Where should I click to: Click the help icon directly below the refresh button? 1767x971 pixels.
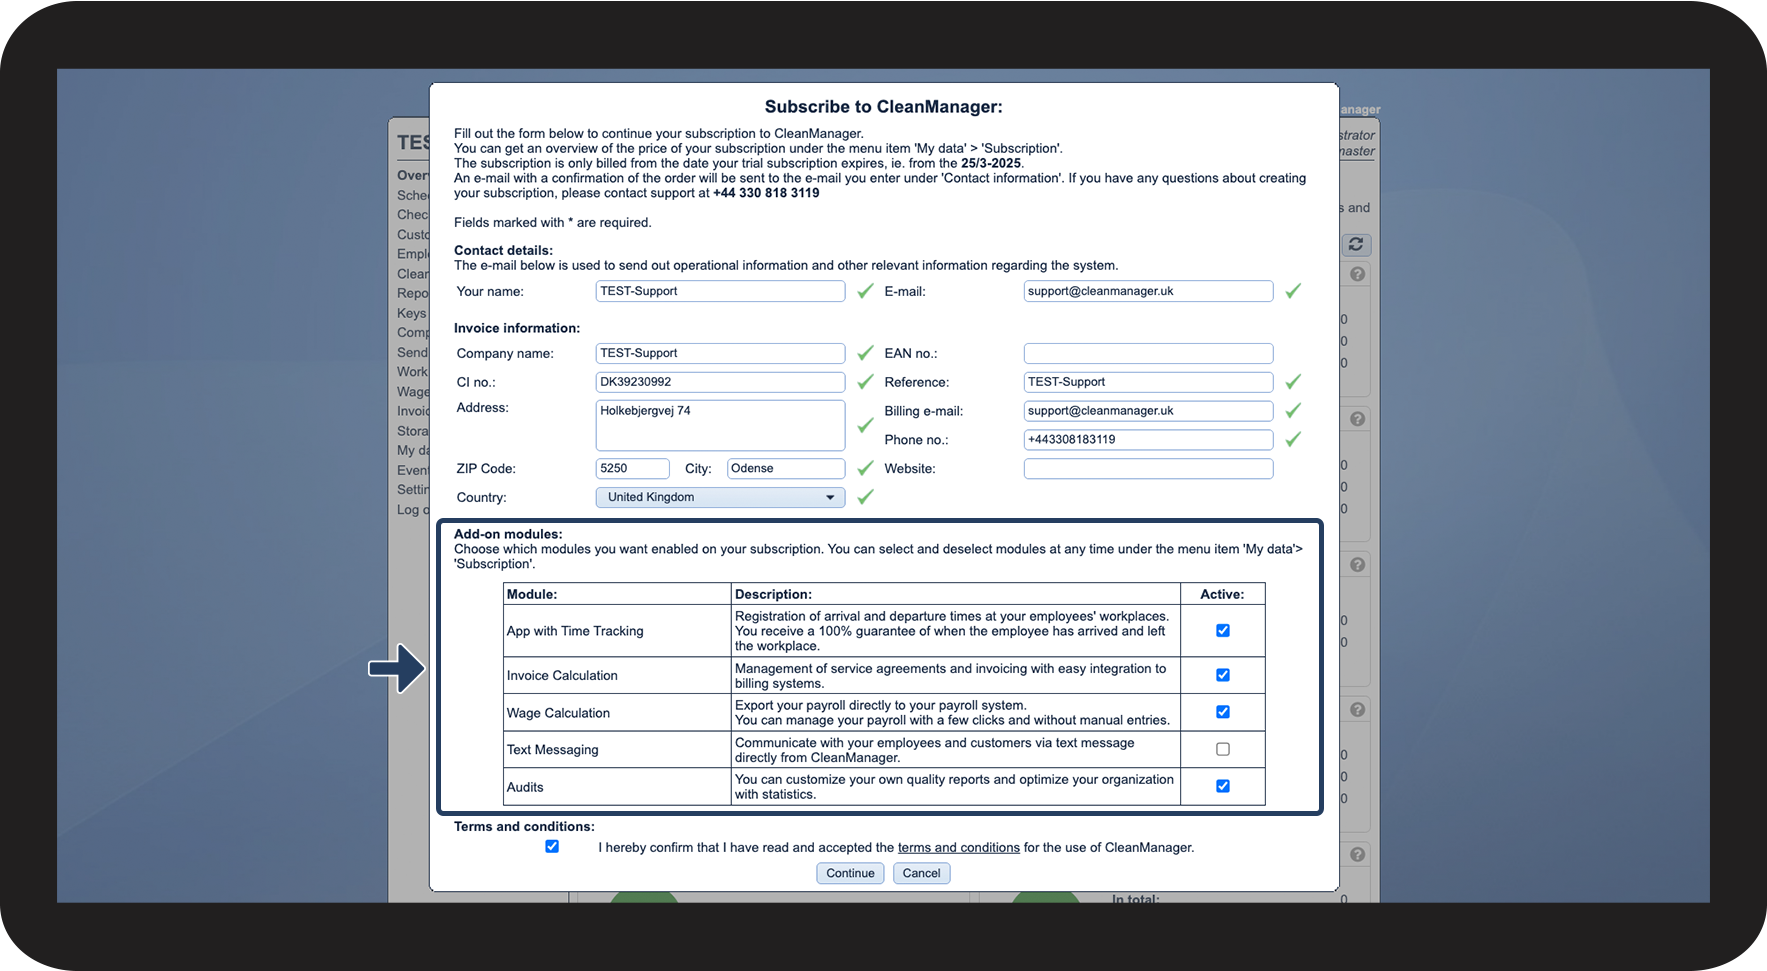(1357, 274)
